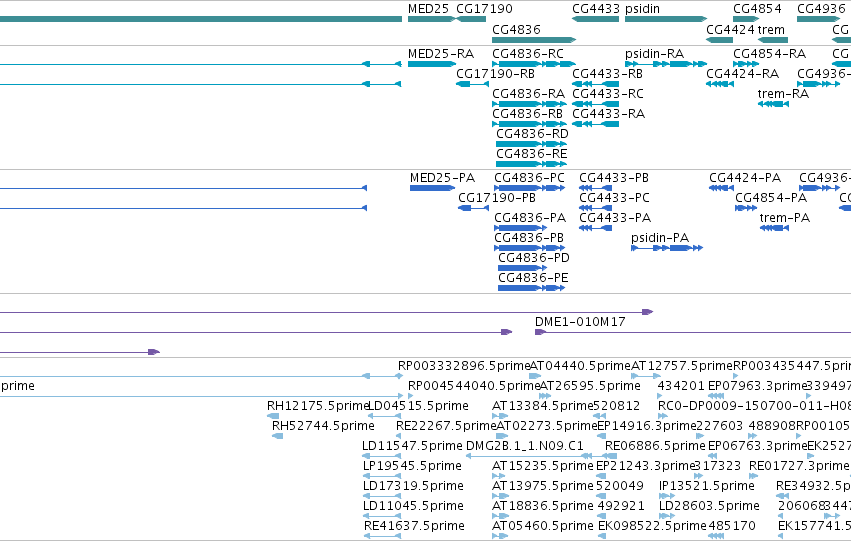Select the CG4854-RA transcript label

[770, 54]
